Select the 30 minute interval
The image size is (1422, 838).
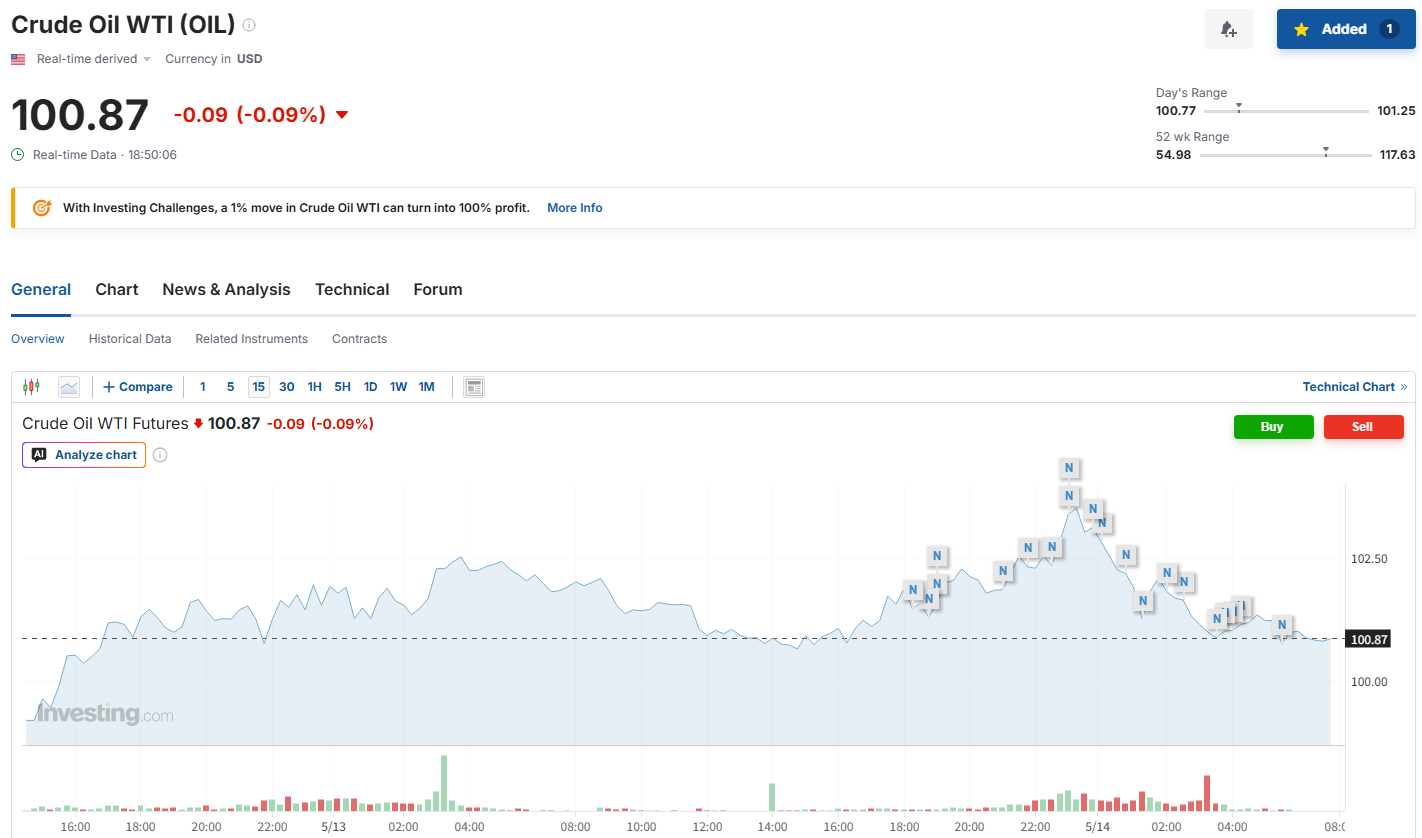coord(287,387)
